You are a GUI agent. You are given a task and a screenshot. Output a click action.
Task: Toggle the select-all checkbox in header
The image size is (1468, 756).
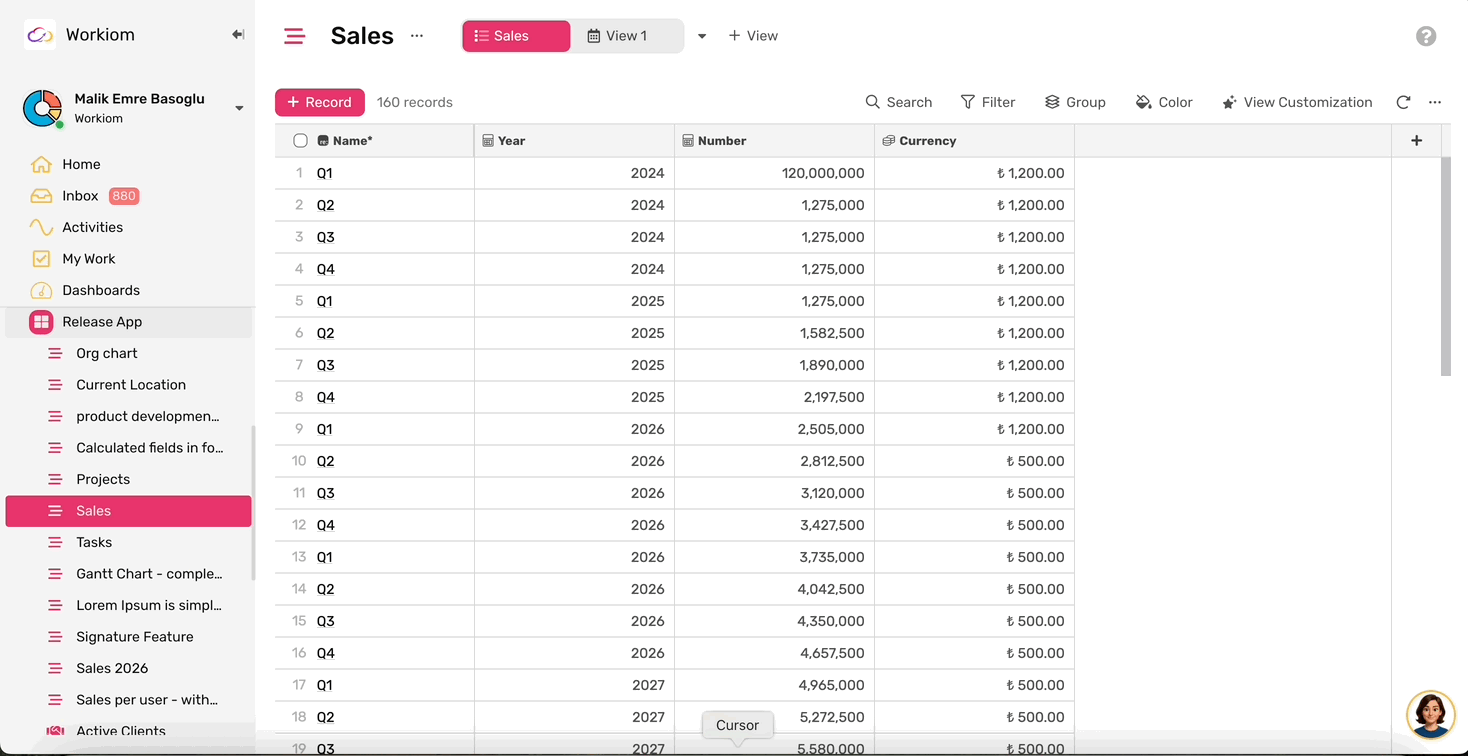(x=300, y=141)
